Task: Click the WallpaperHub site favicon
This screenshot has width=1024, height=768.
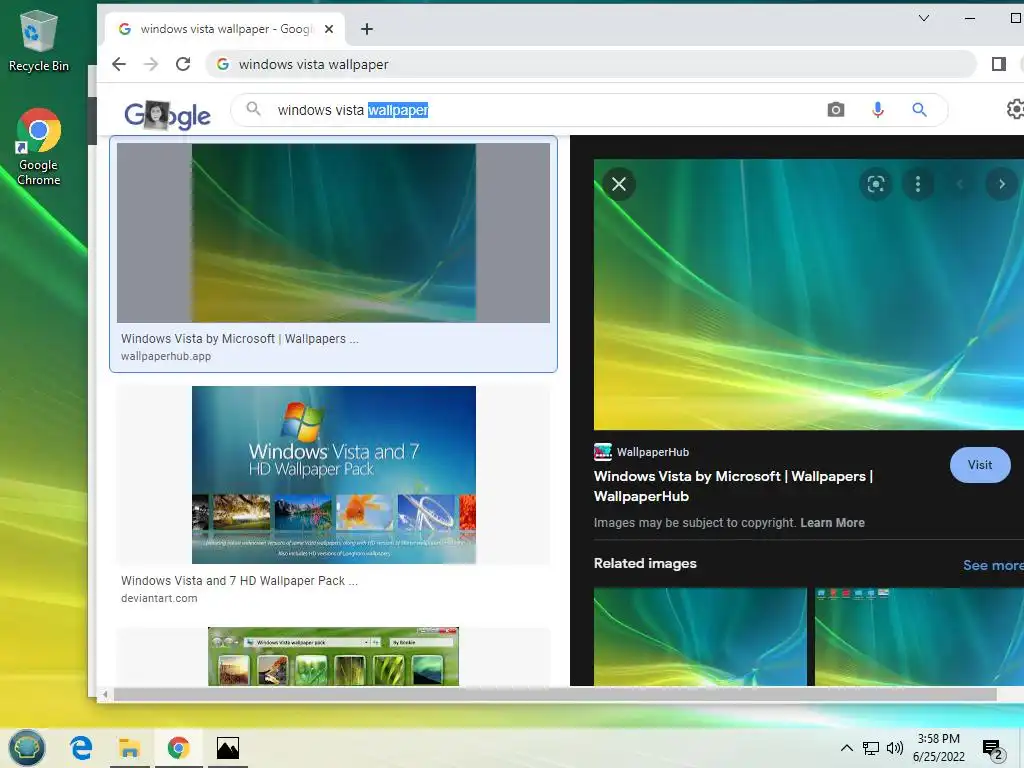Action: point(602,452)
